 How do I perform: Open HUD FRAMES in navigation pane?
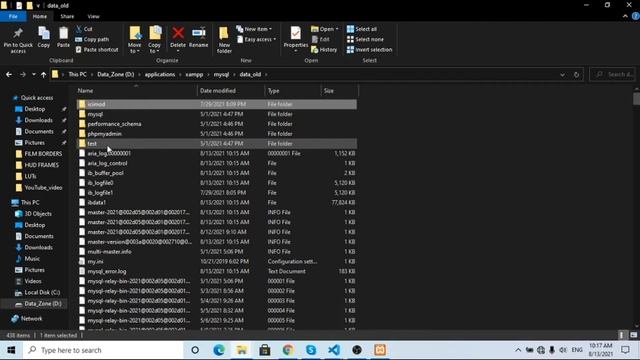point(37,165)
